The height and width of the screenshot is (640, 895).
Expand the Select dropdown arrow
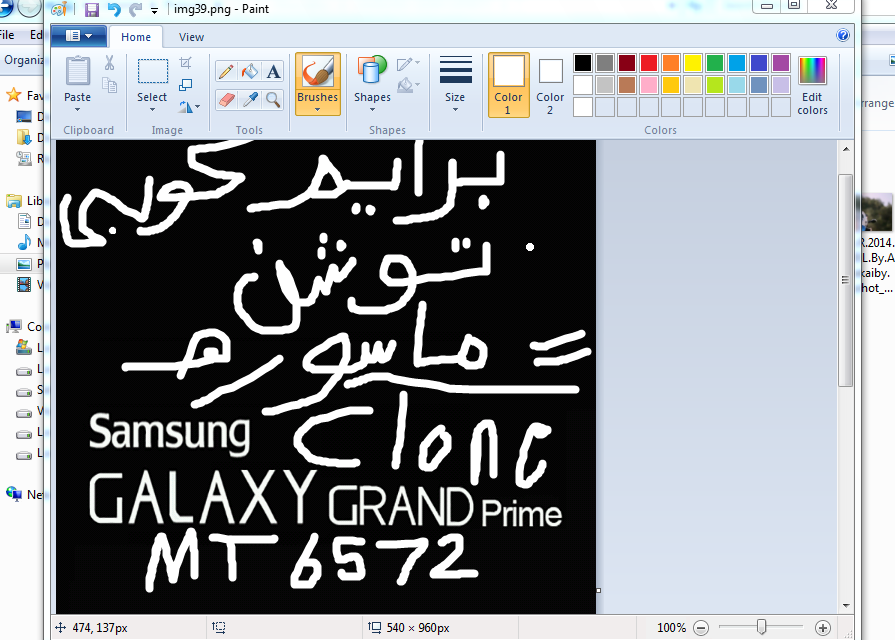[x=152, y=110]
